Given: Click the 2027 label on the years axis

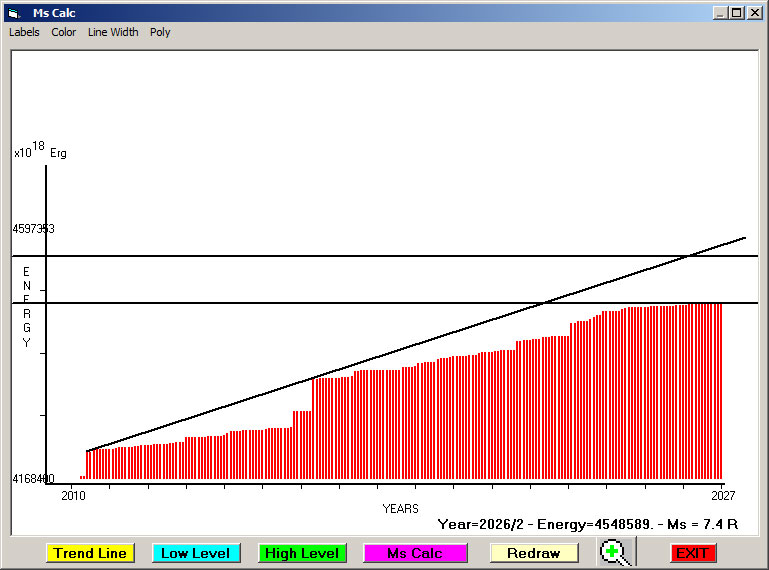Looking at the screenshot, I should (722, 495).
